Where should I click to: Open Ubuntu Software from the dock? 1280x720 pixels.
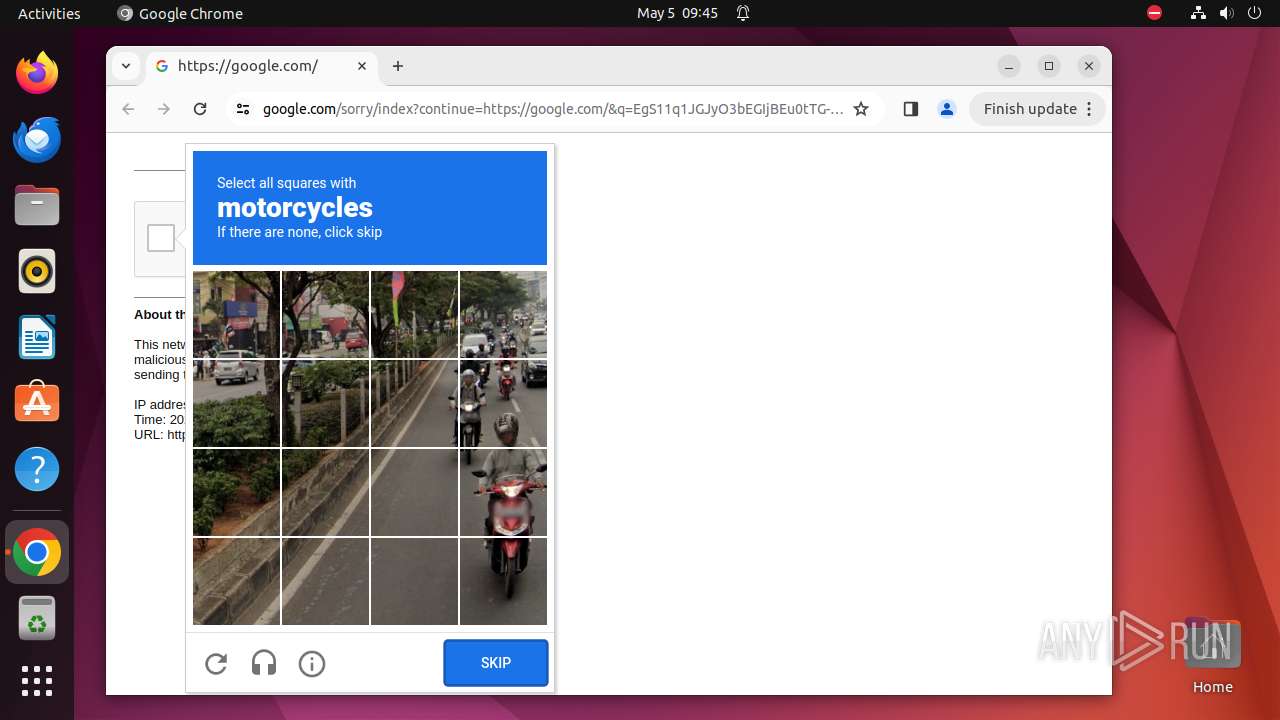pos(37,403)
